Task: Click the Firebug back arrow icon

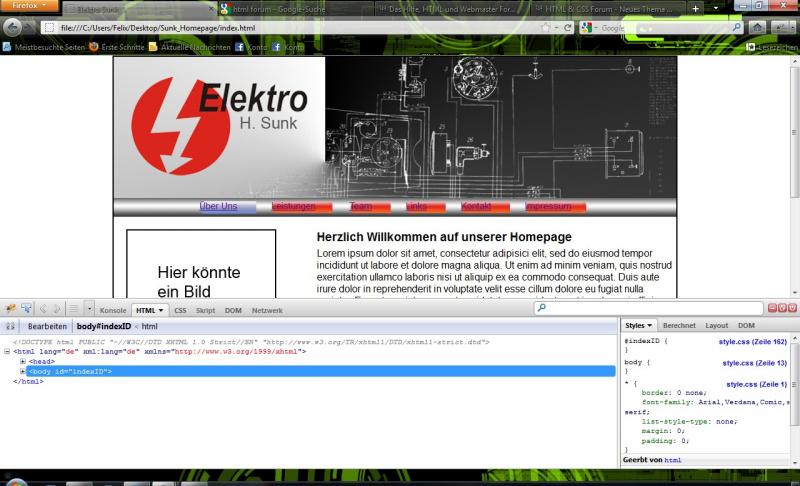Action: [43, 310]
